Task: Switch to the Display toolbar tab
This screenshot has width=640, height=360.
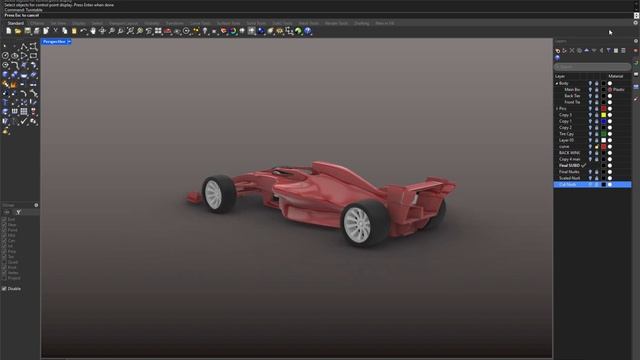Action: [x=79, y=23]
